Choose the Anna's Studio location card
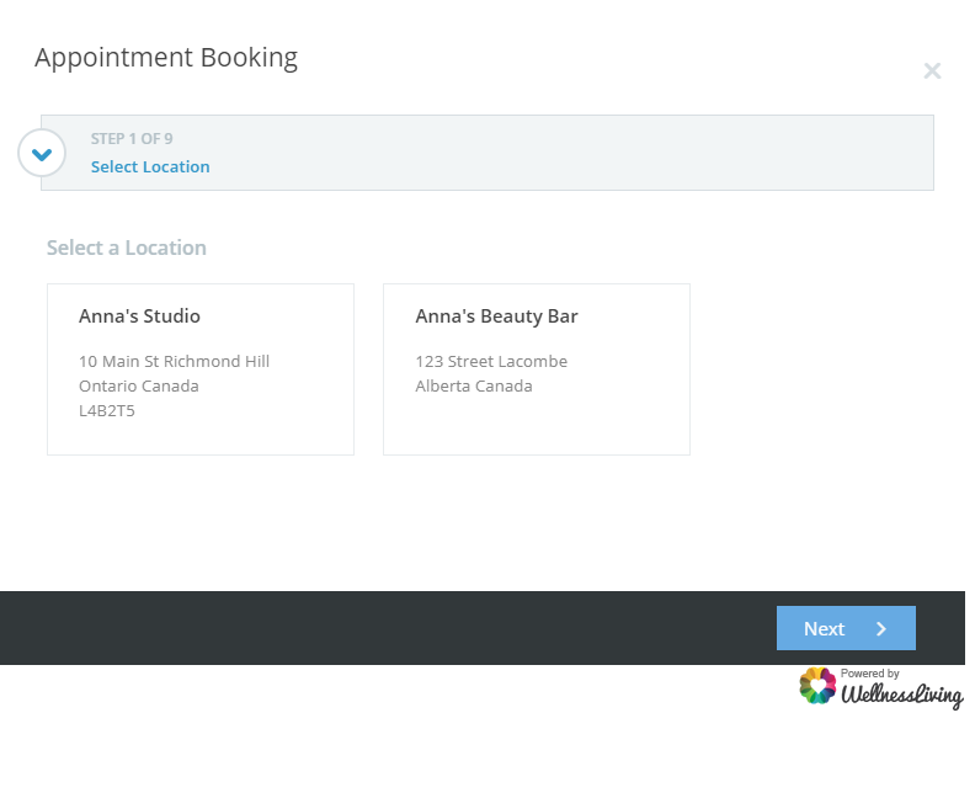The image size is (975, 798). [x=200, y=369]
